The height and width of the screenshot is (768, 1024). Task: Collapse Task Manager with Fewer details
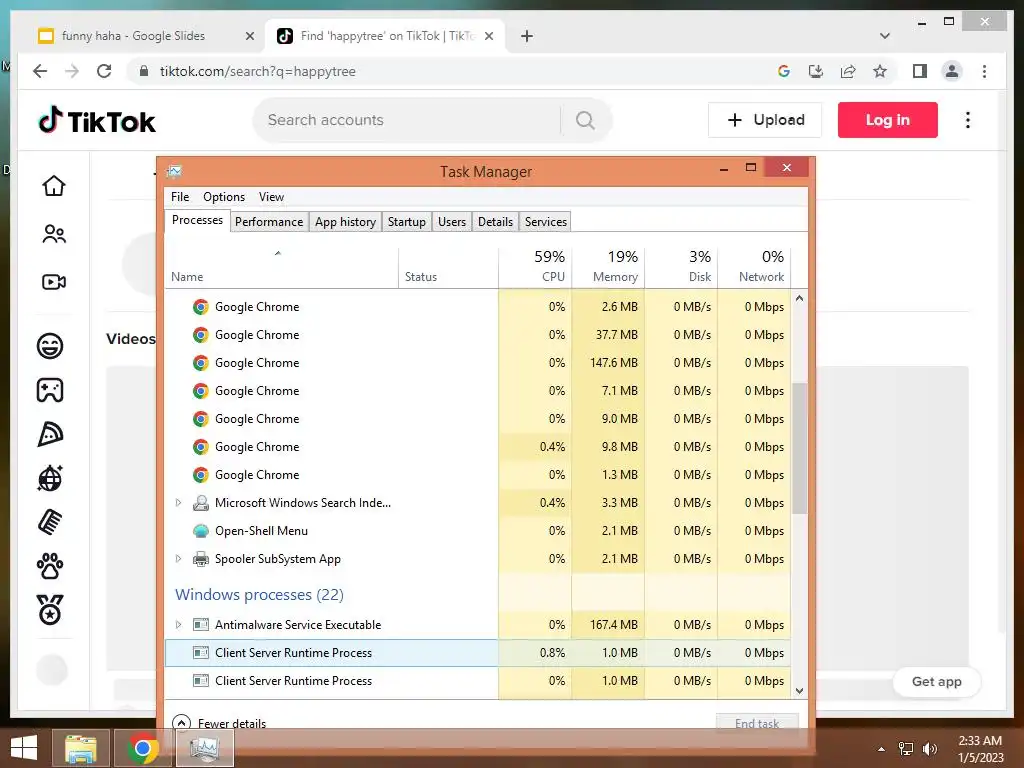(219, 723)
